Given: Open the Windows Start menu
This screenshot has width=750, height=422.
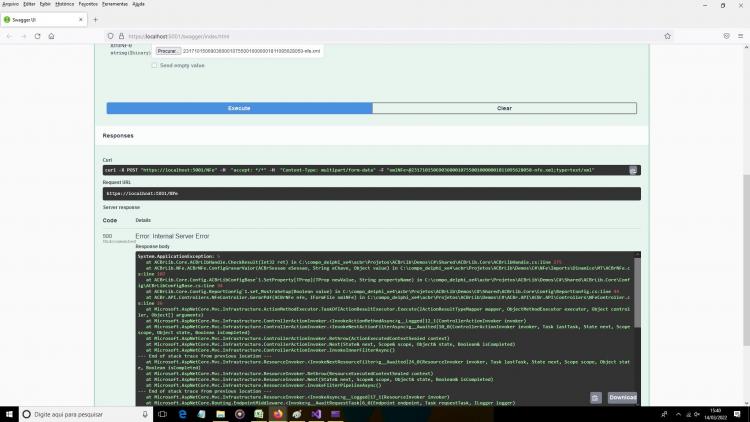Looking at the screenshot, I should point(9,414).
